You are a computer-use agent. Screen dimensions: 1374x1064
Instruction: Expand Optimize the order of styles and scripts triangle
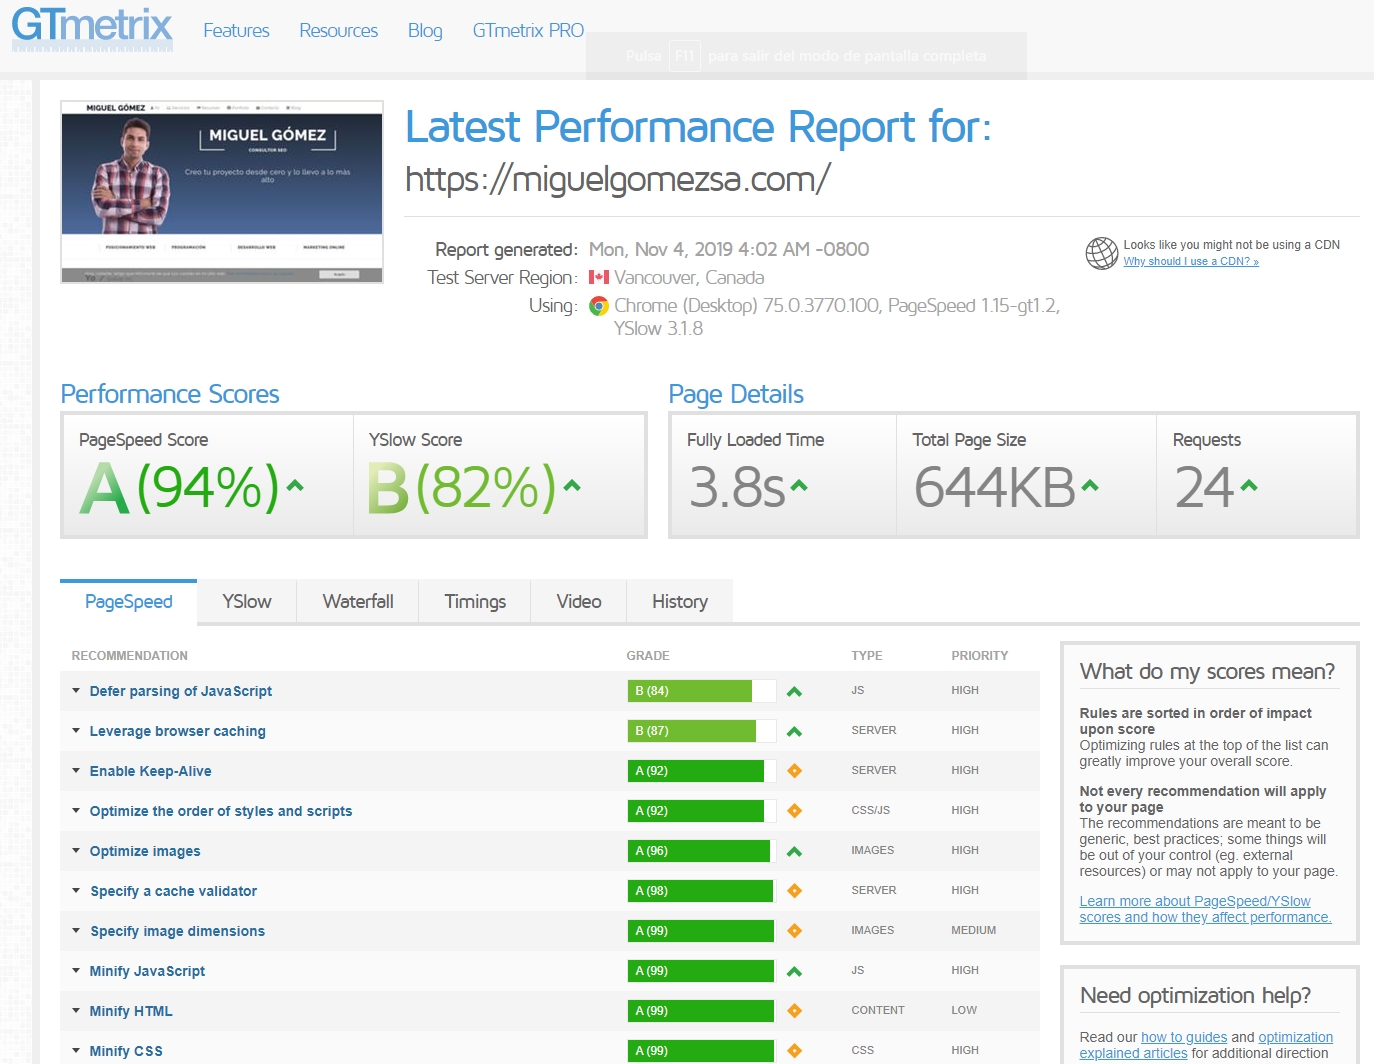[76, 810]
